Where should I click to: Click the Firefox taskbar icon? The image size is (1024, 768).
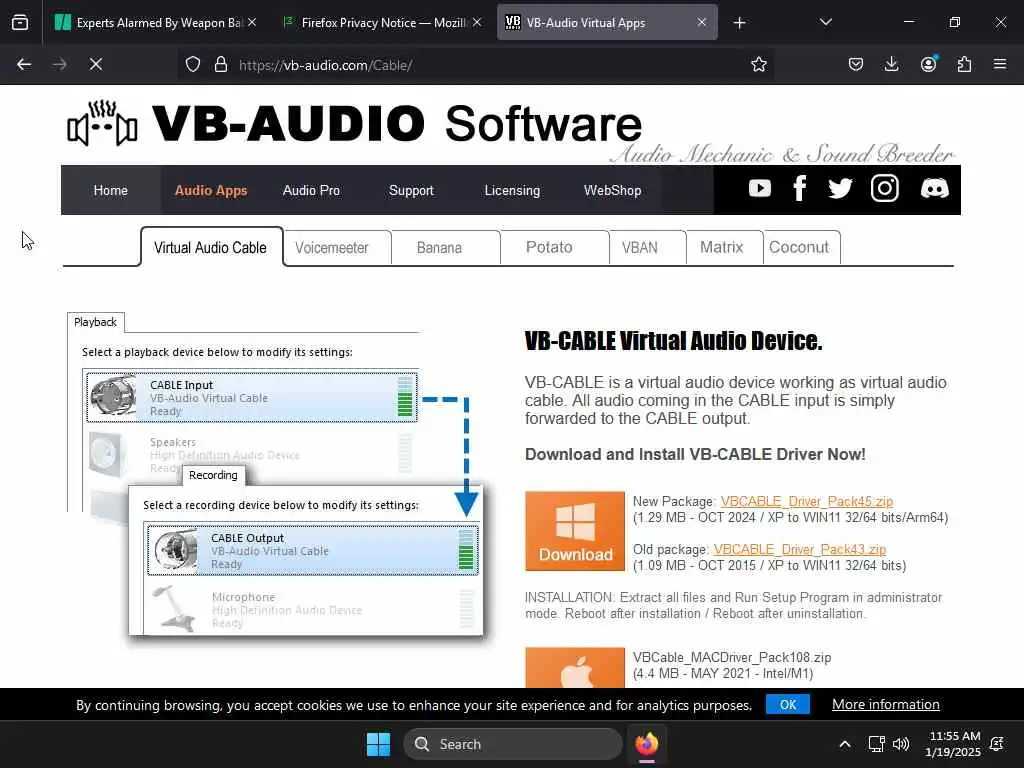coord(647,744)
